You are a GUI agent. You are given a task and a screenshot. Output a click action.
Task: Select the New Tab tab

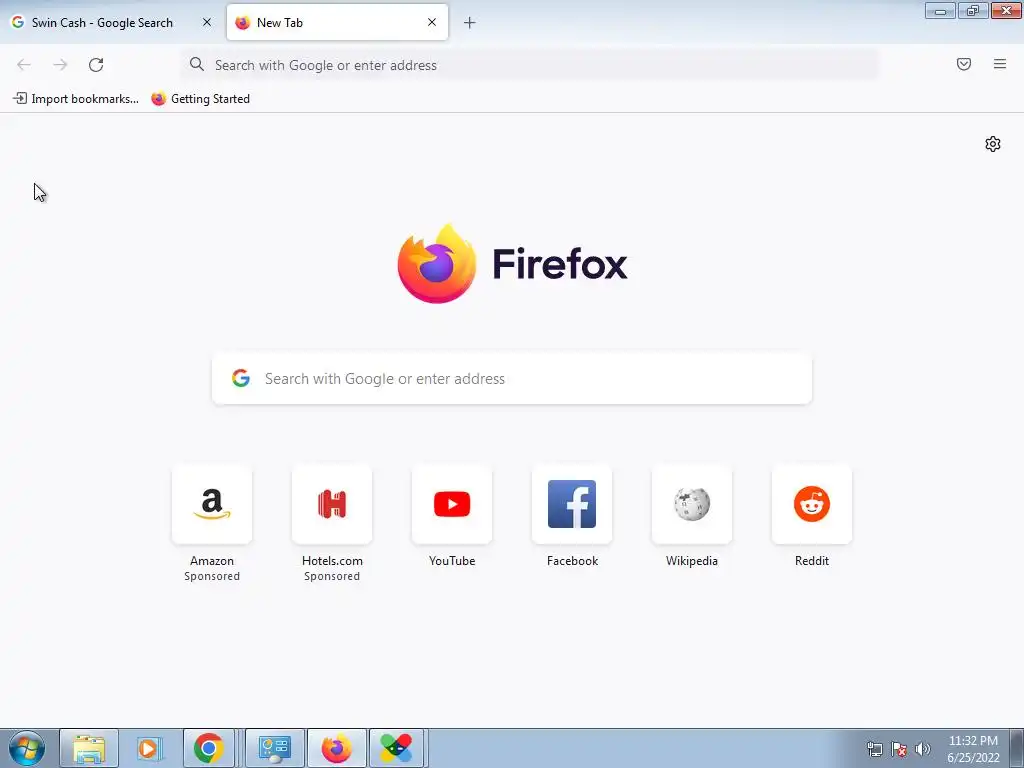click(x=337, y=22)
